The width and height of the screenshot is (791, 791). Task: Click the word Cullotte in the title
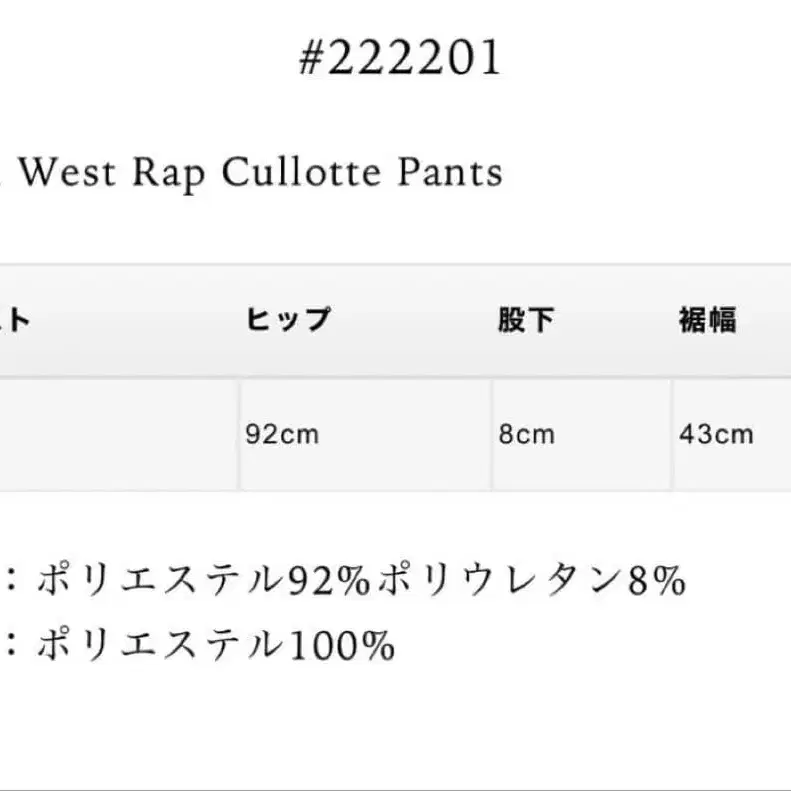point(301,172)
